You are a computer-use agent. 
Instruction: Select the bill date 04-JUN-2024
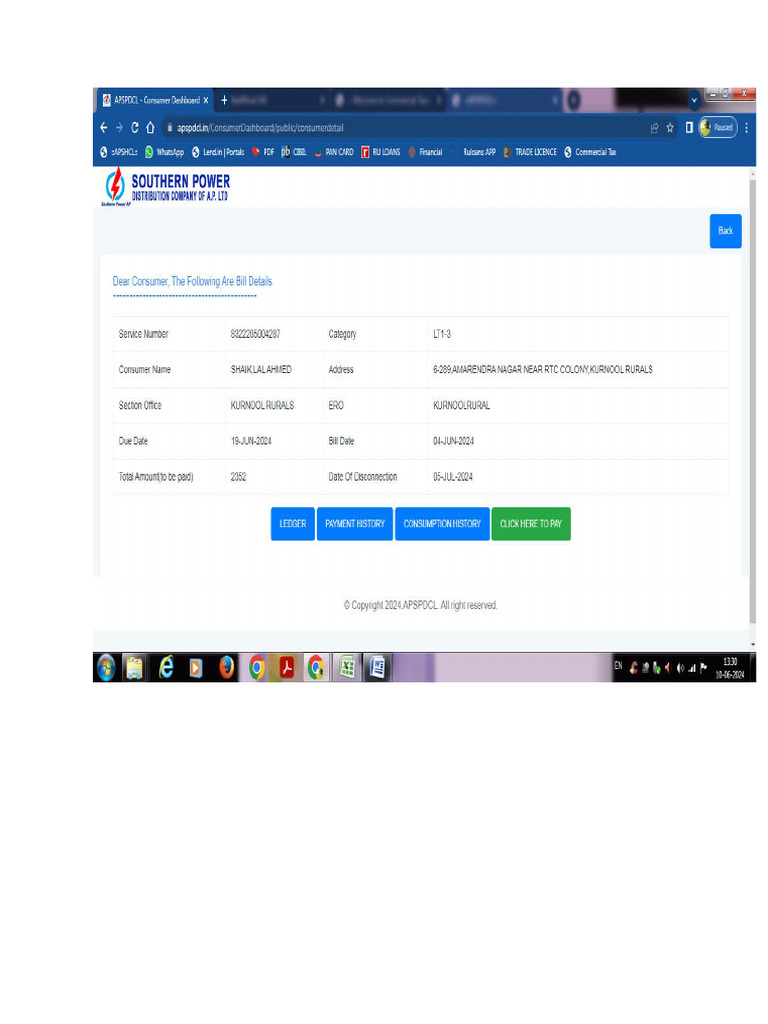tap(453, 441)
